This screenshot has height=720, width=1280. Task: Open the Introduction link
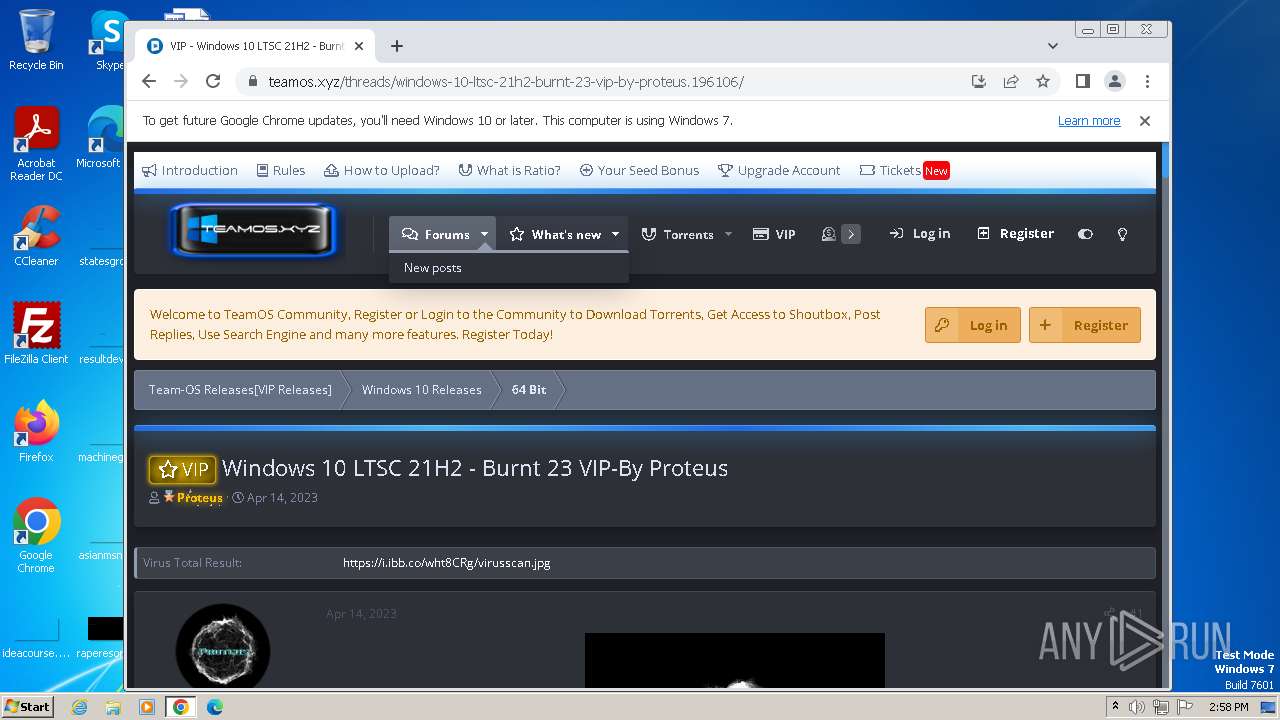click(190, 170)
